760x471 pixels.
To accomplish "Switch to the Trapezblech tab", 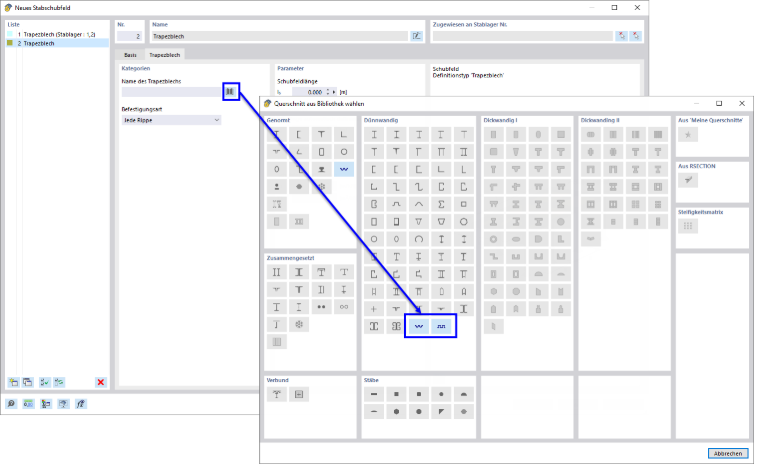I will point(164,55).
